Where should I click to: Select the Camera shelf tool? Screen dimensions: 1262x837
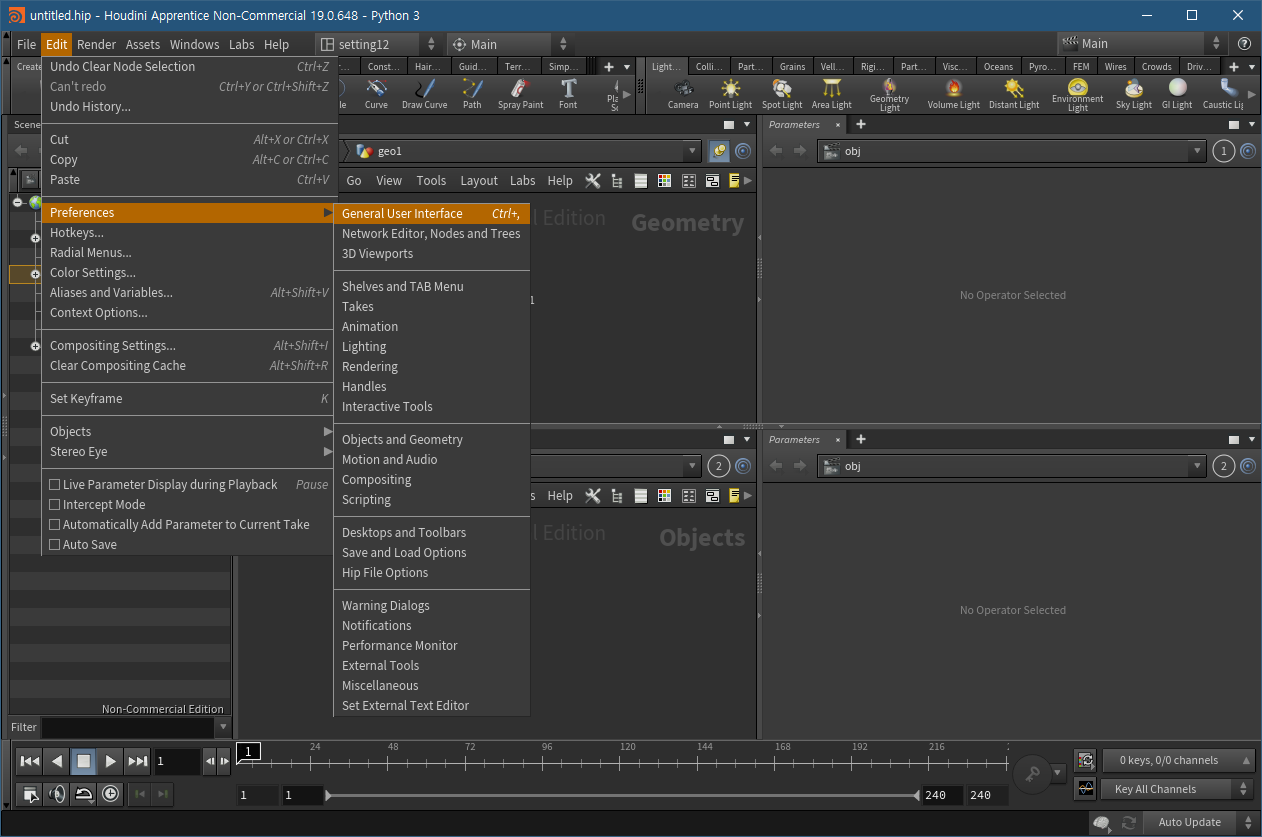pos(683,94)
